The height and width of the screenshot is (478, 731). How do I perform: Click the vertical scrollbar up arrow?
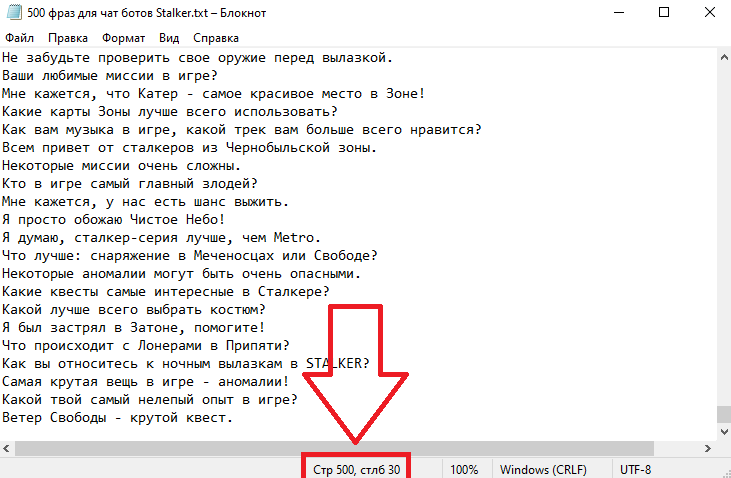click(x=724, y=58)
